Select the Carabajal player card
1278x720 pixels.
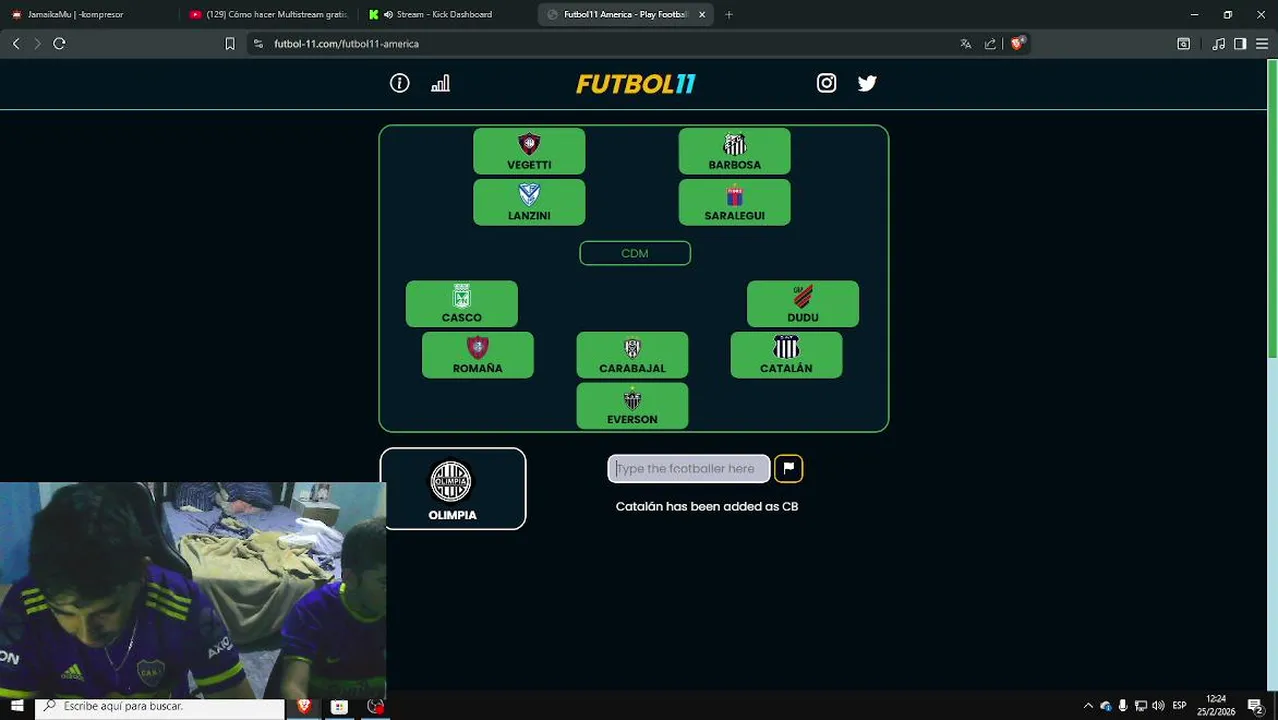pyautogui.click(x=632, y=355)
